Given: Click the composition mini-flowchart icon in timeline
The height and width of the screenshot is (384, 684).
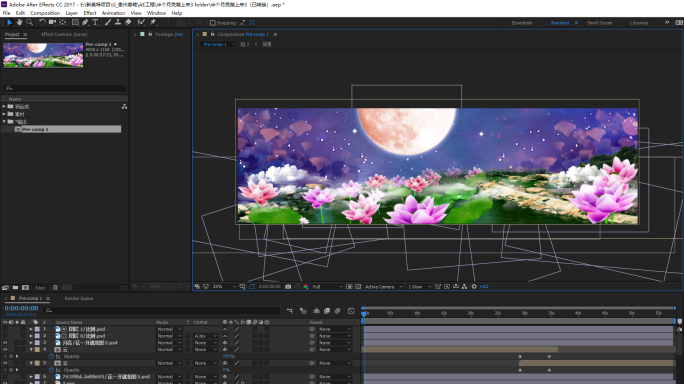Looking at the screenshot, I should (290, 311).
